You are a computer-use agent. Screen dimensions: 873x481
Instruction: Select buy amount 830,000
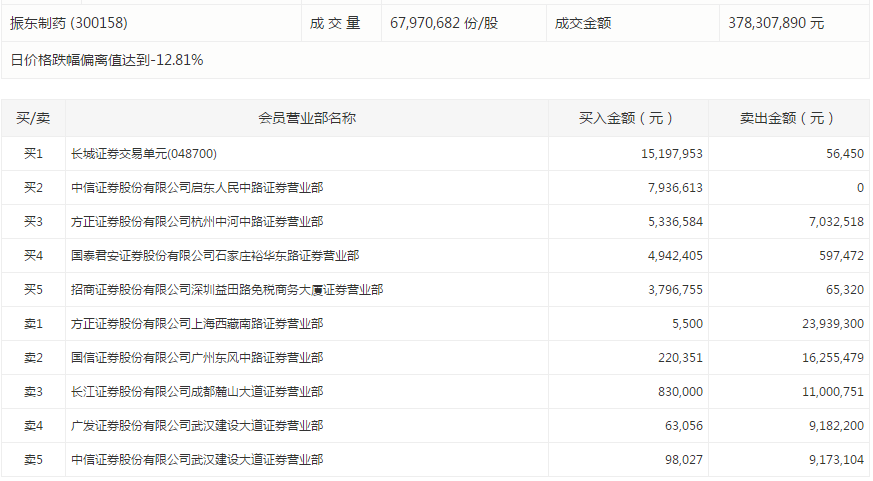click(680, 391)
